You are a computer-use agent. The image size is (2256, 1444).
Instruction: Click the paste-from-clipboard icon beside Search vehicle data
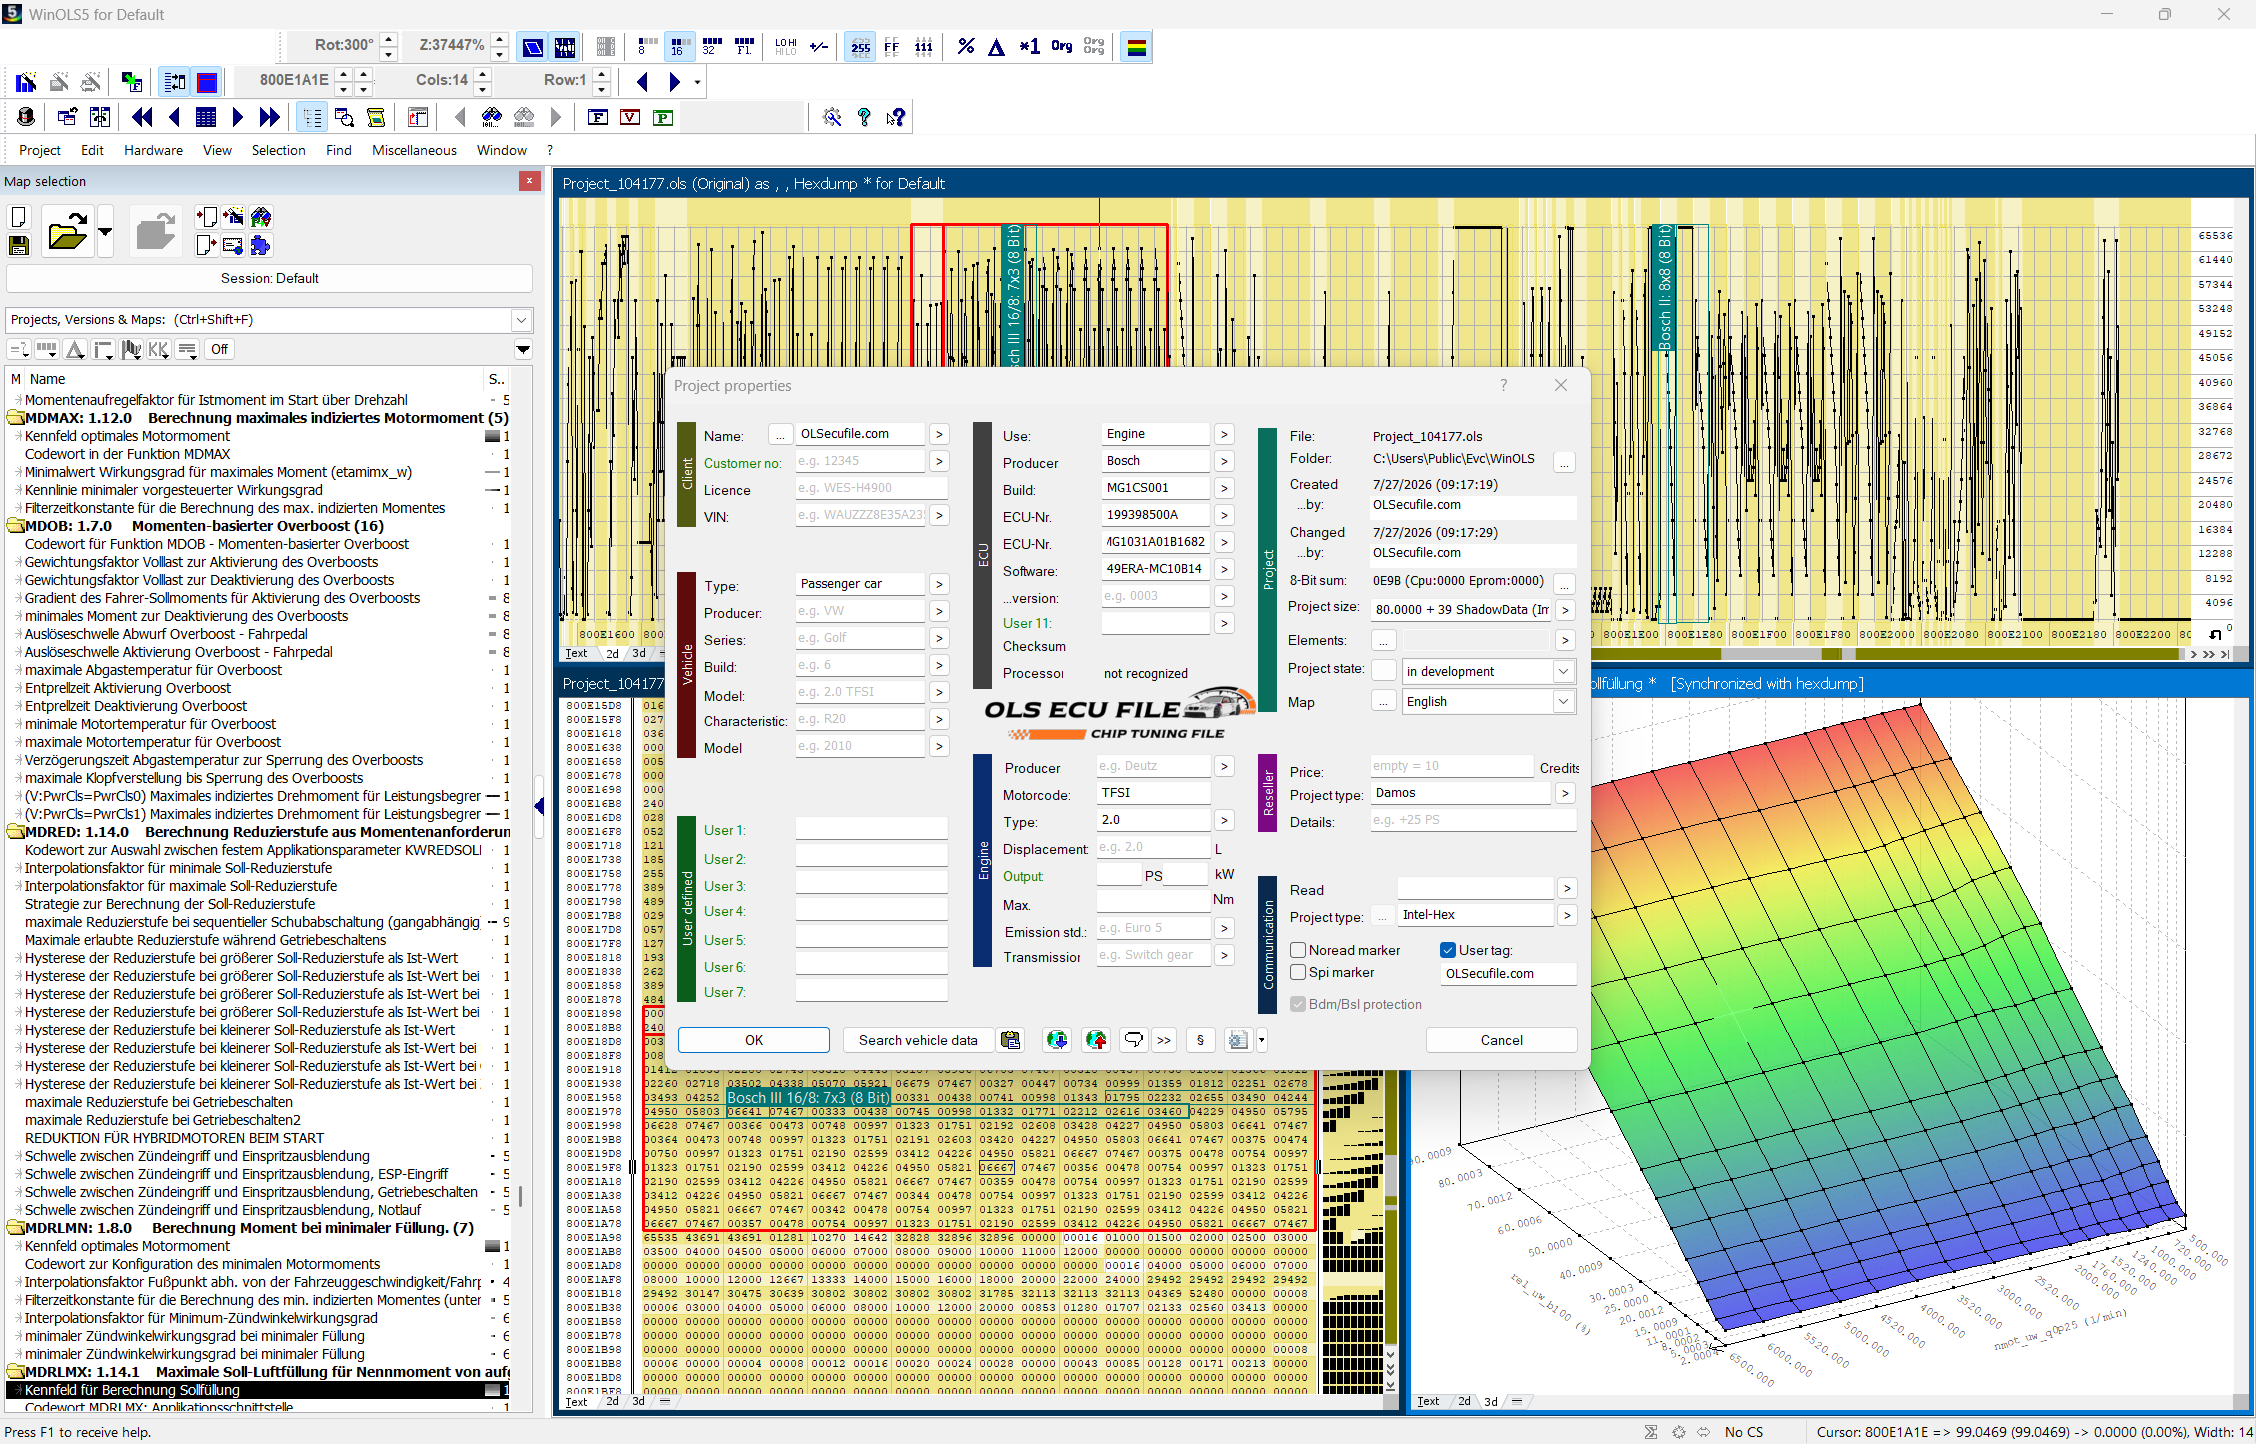tap(1011, 1040)
